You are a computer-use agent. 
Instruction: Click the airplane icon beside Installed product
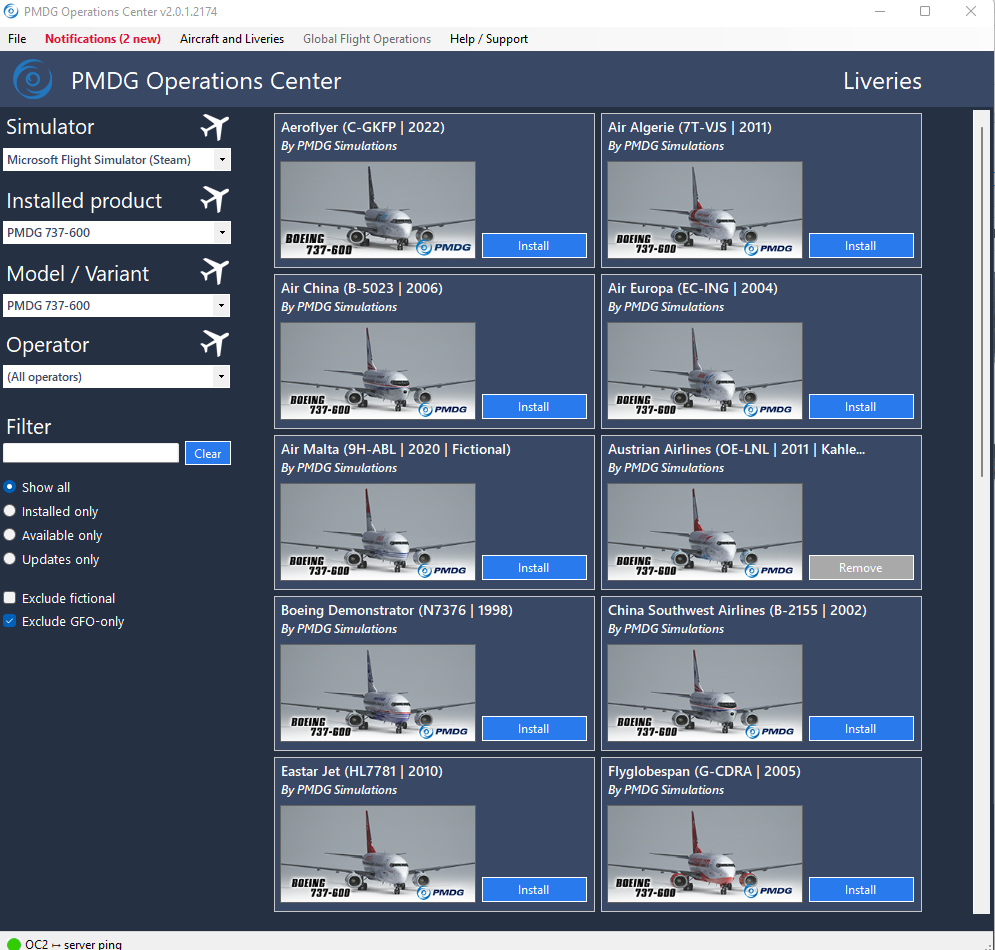[215, 200]
